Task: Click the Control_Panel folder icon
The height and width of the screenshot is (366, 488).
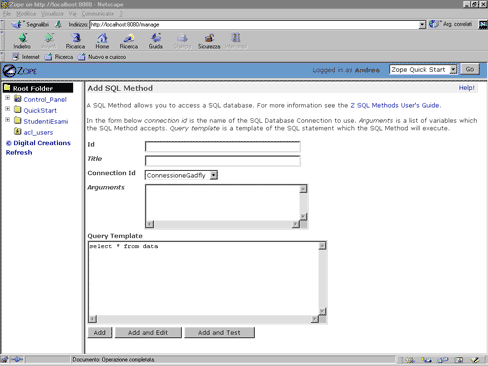Action: (x=18, y=99)
